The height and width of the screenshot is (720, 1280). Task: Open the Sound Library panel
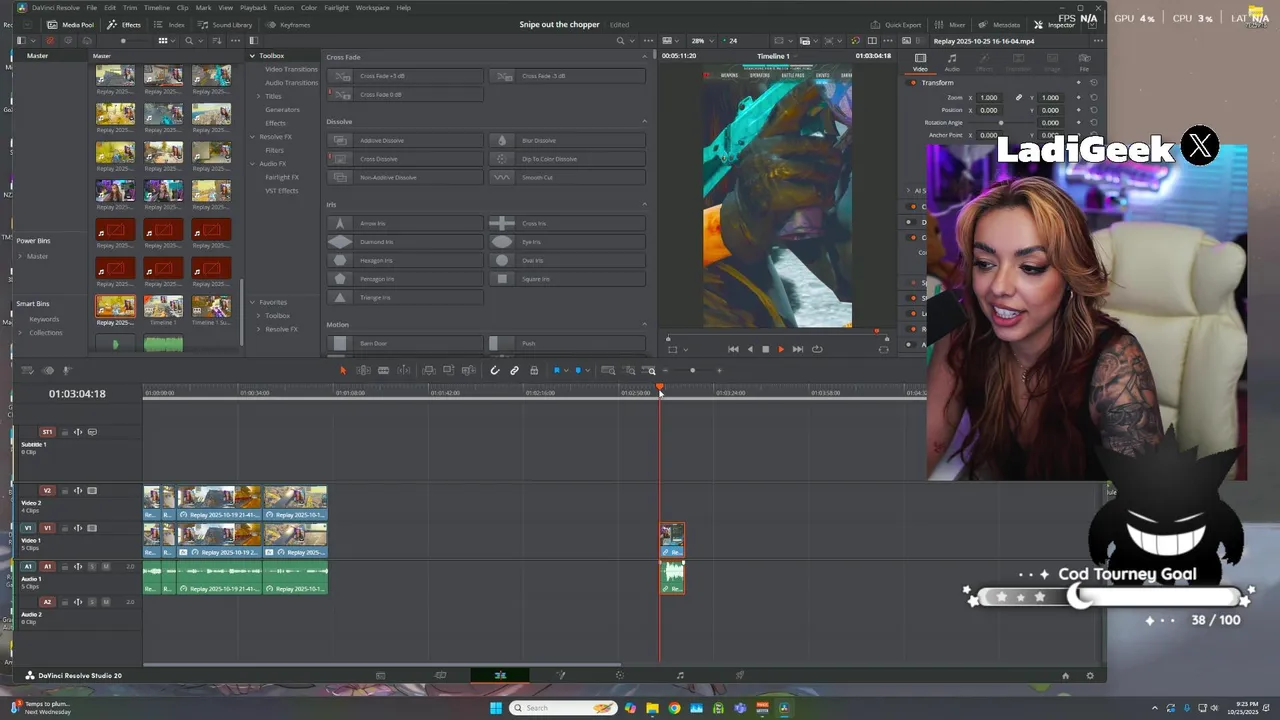click(x=225, y=25)
